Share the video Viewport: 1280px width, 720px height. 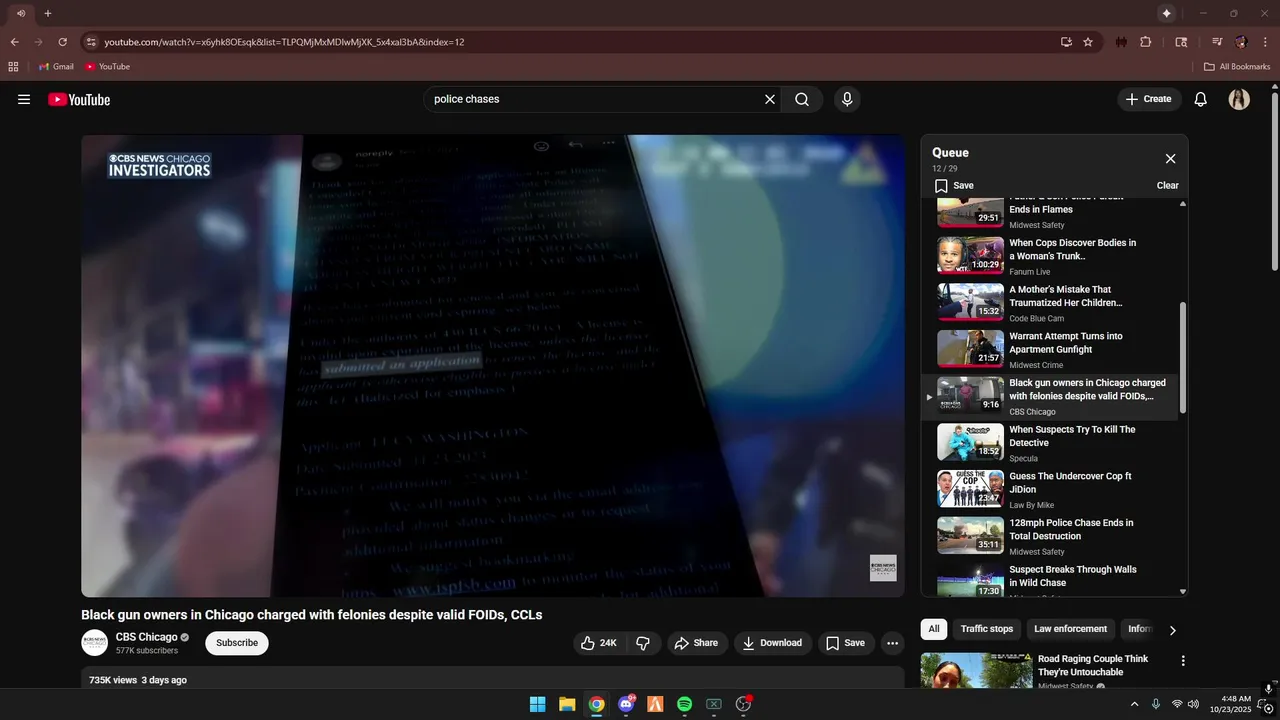696,643
